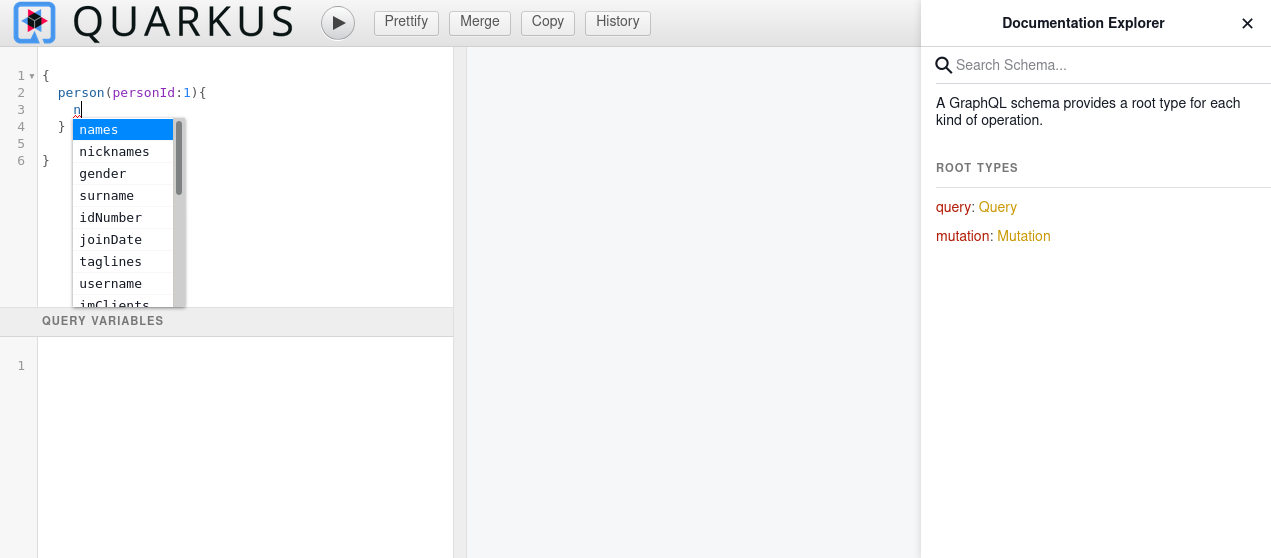Select 'surname' autocomplete suggestion

[x=123, y=196]
